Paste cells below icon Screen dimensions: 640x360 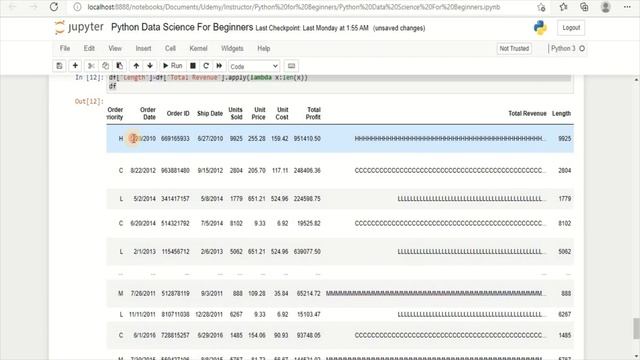(120, 66)
